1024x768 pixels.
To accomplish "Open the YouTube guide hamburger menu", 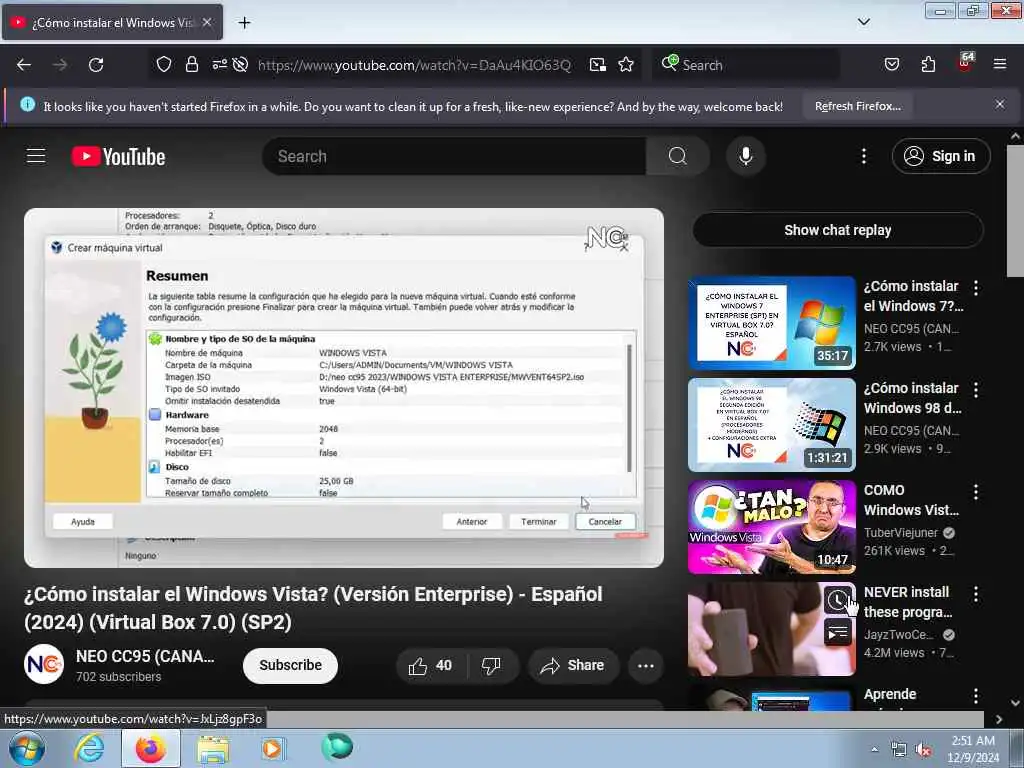I will 36,156.
